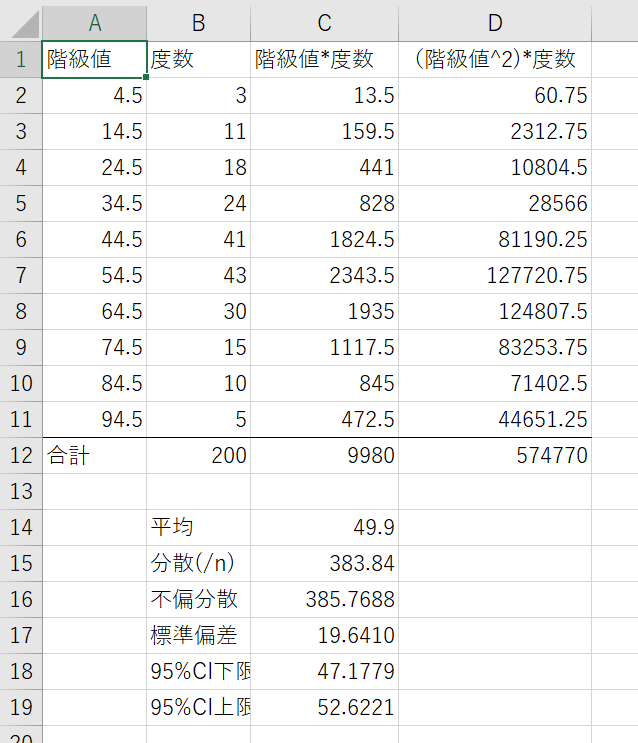
Task: Select cell with value 44651.25
Action: click(495, 419)
